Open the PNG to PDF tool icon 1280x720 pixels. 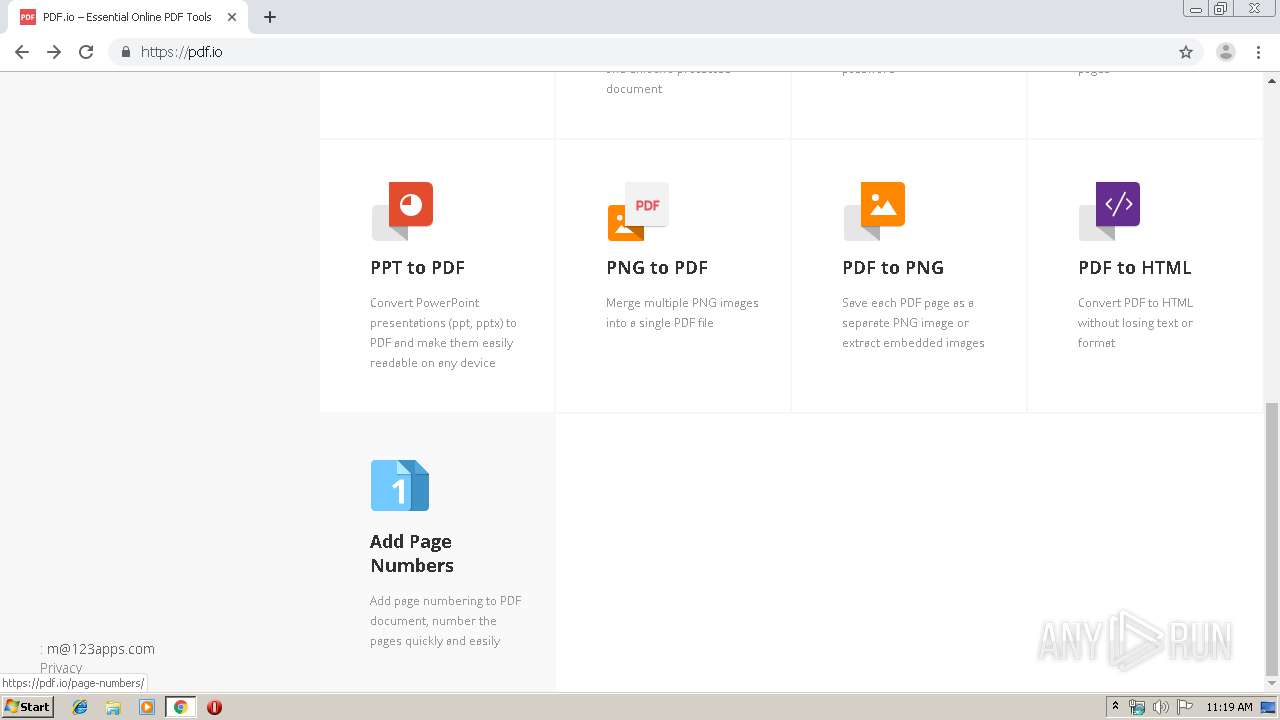(x=638, y=211)
